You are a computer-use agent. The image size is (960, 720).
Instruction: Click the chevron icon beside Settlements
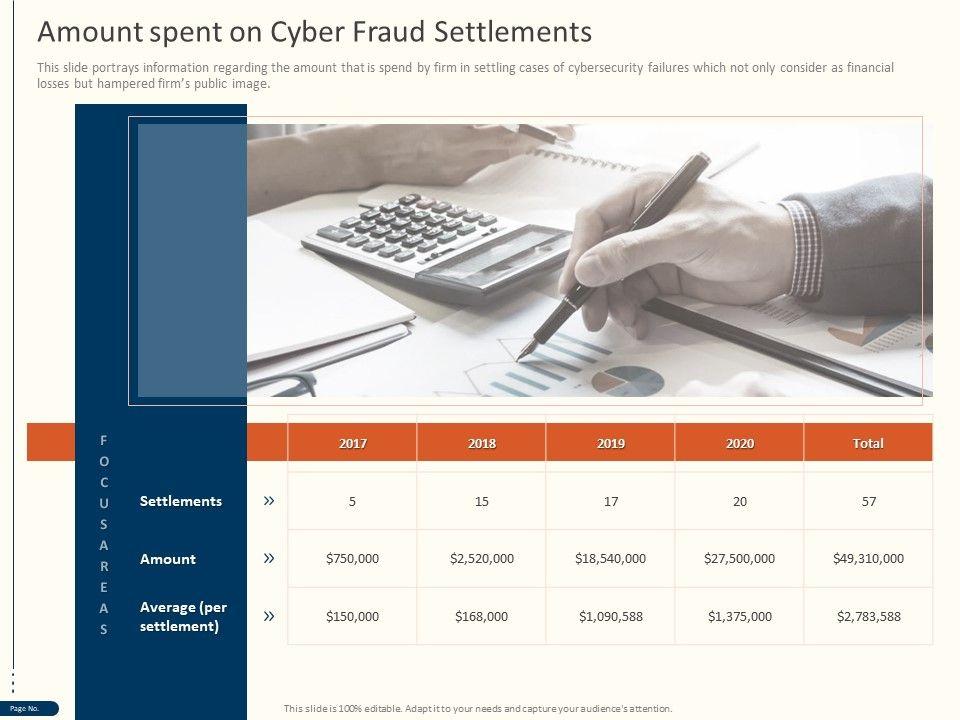tap(269, 501)
